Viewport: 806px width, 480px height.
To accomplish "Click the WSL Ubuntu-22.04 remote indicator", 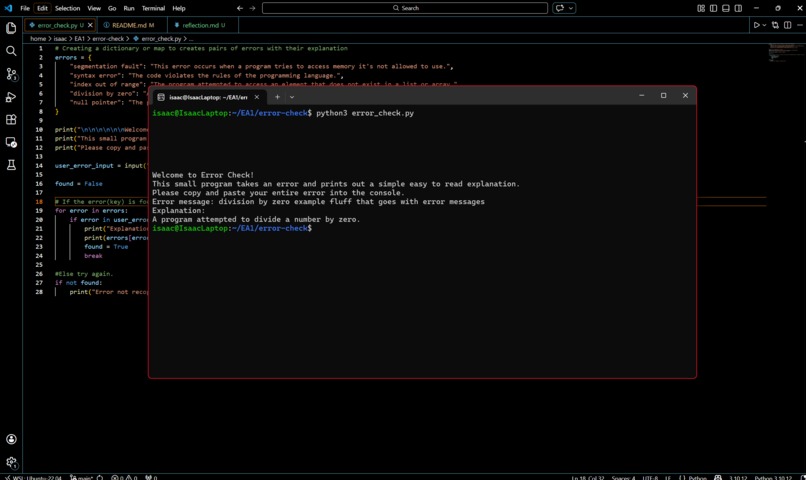I will 33,477.
